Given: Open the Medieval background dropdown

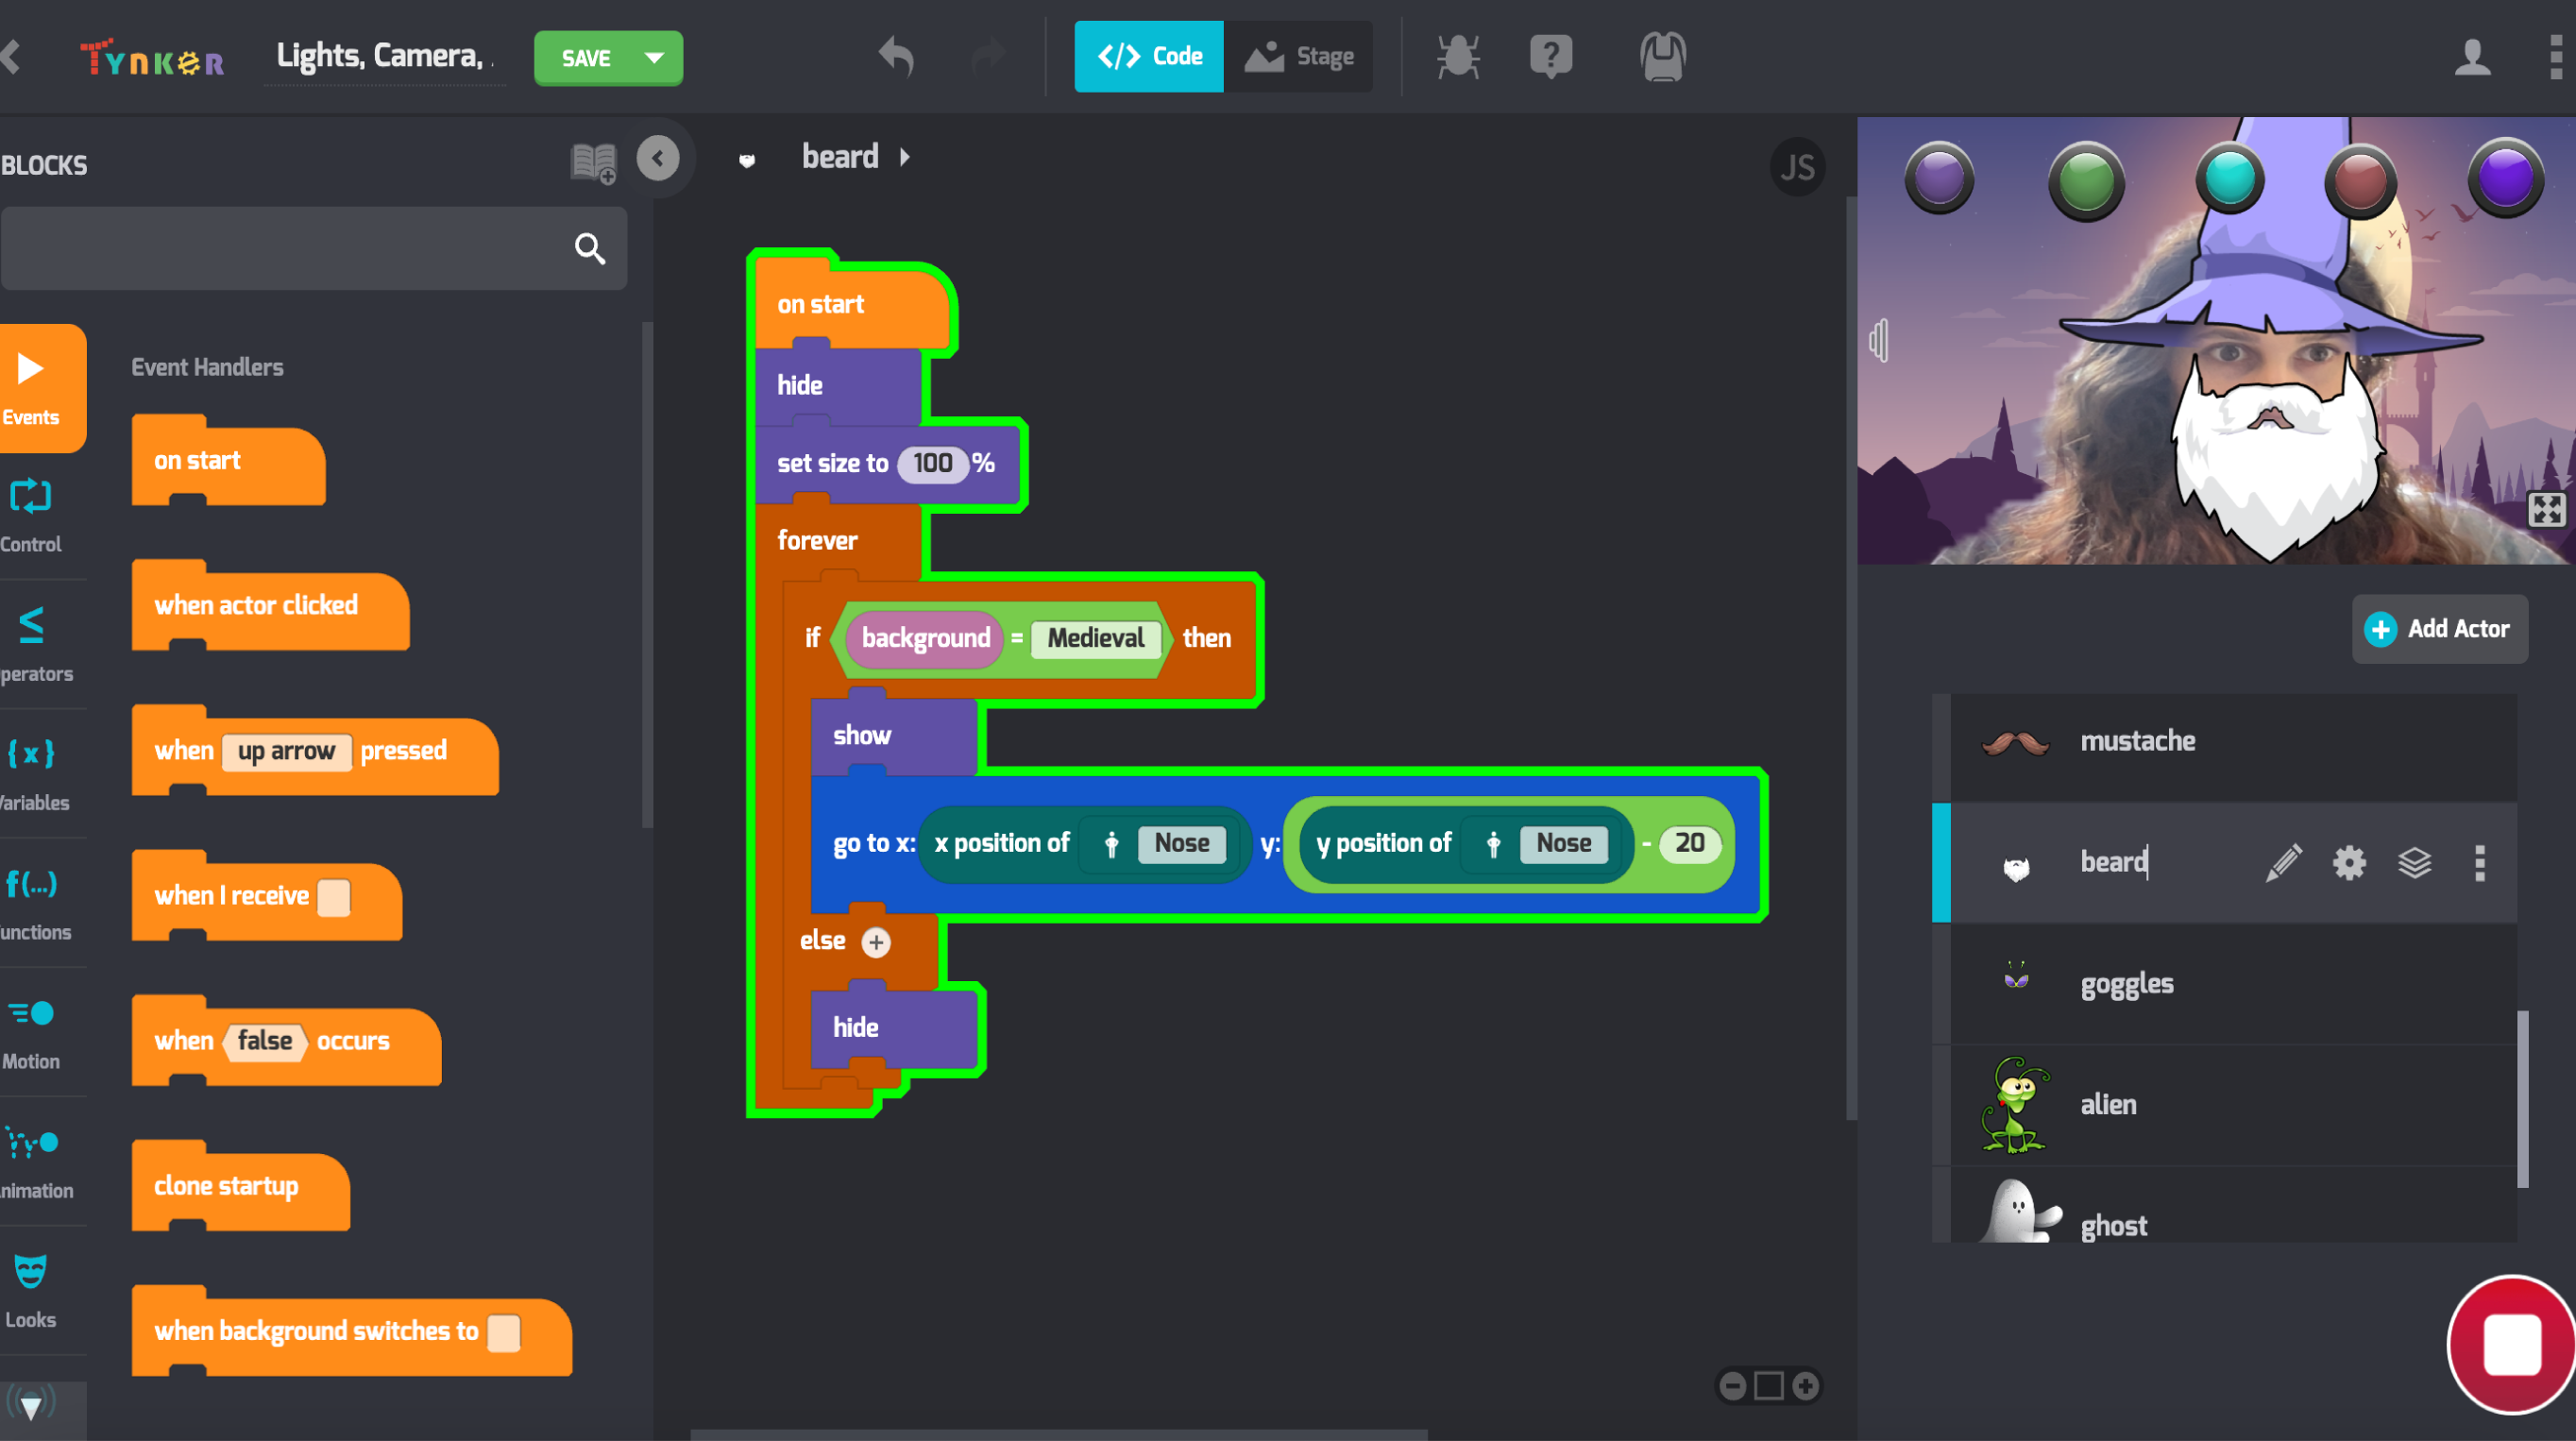Looking at the screenshot, I should [1096, 638].
